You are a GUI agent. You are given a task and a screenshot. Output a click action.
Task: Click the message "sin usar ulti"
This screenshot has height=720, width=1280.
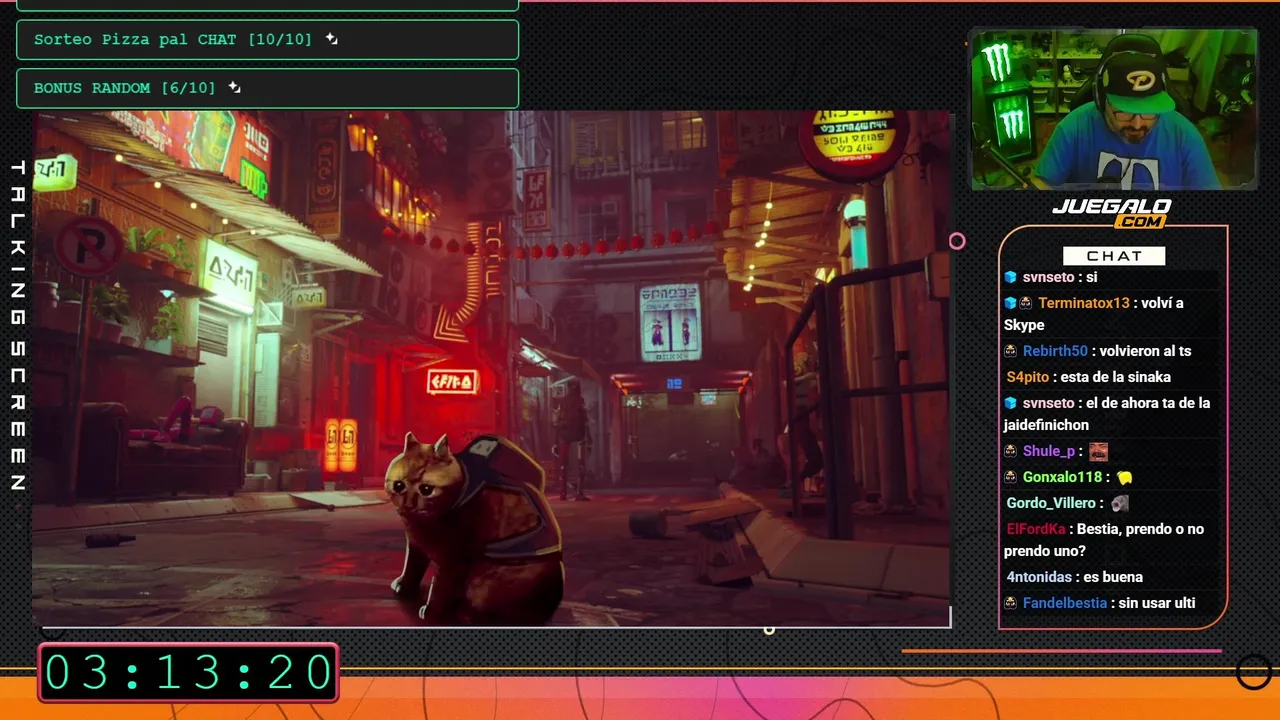1157,603
